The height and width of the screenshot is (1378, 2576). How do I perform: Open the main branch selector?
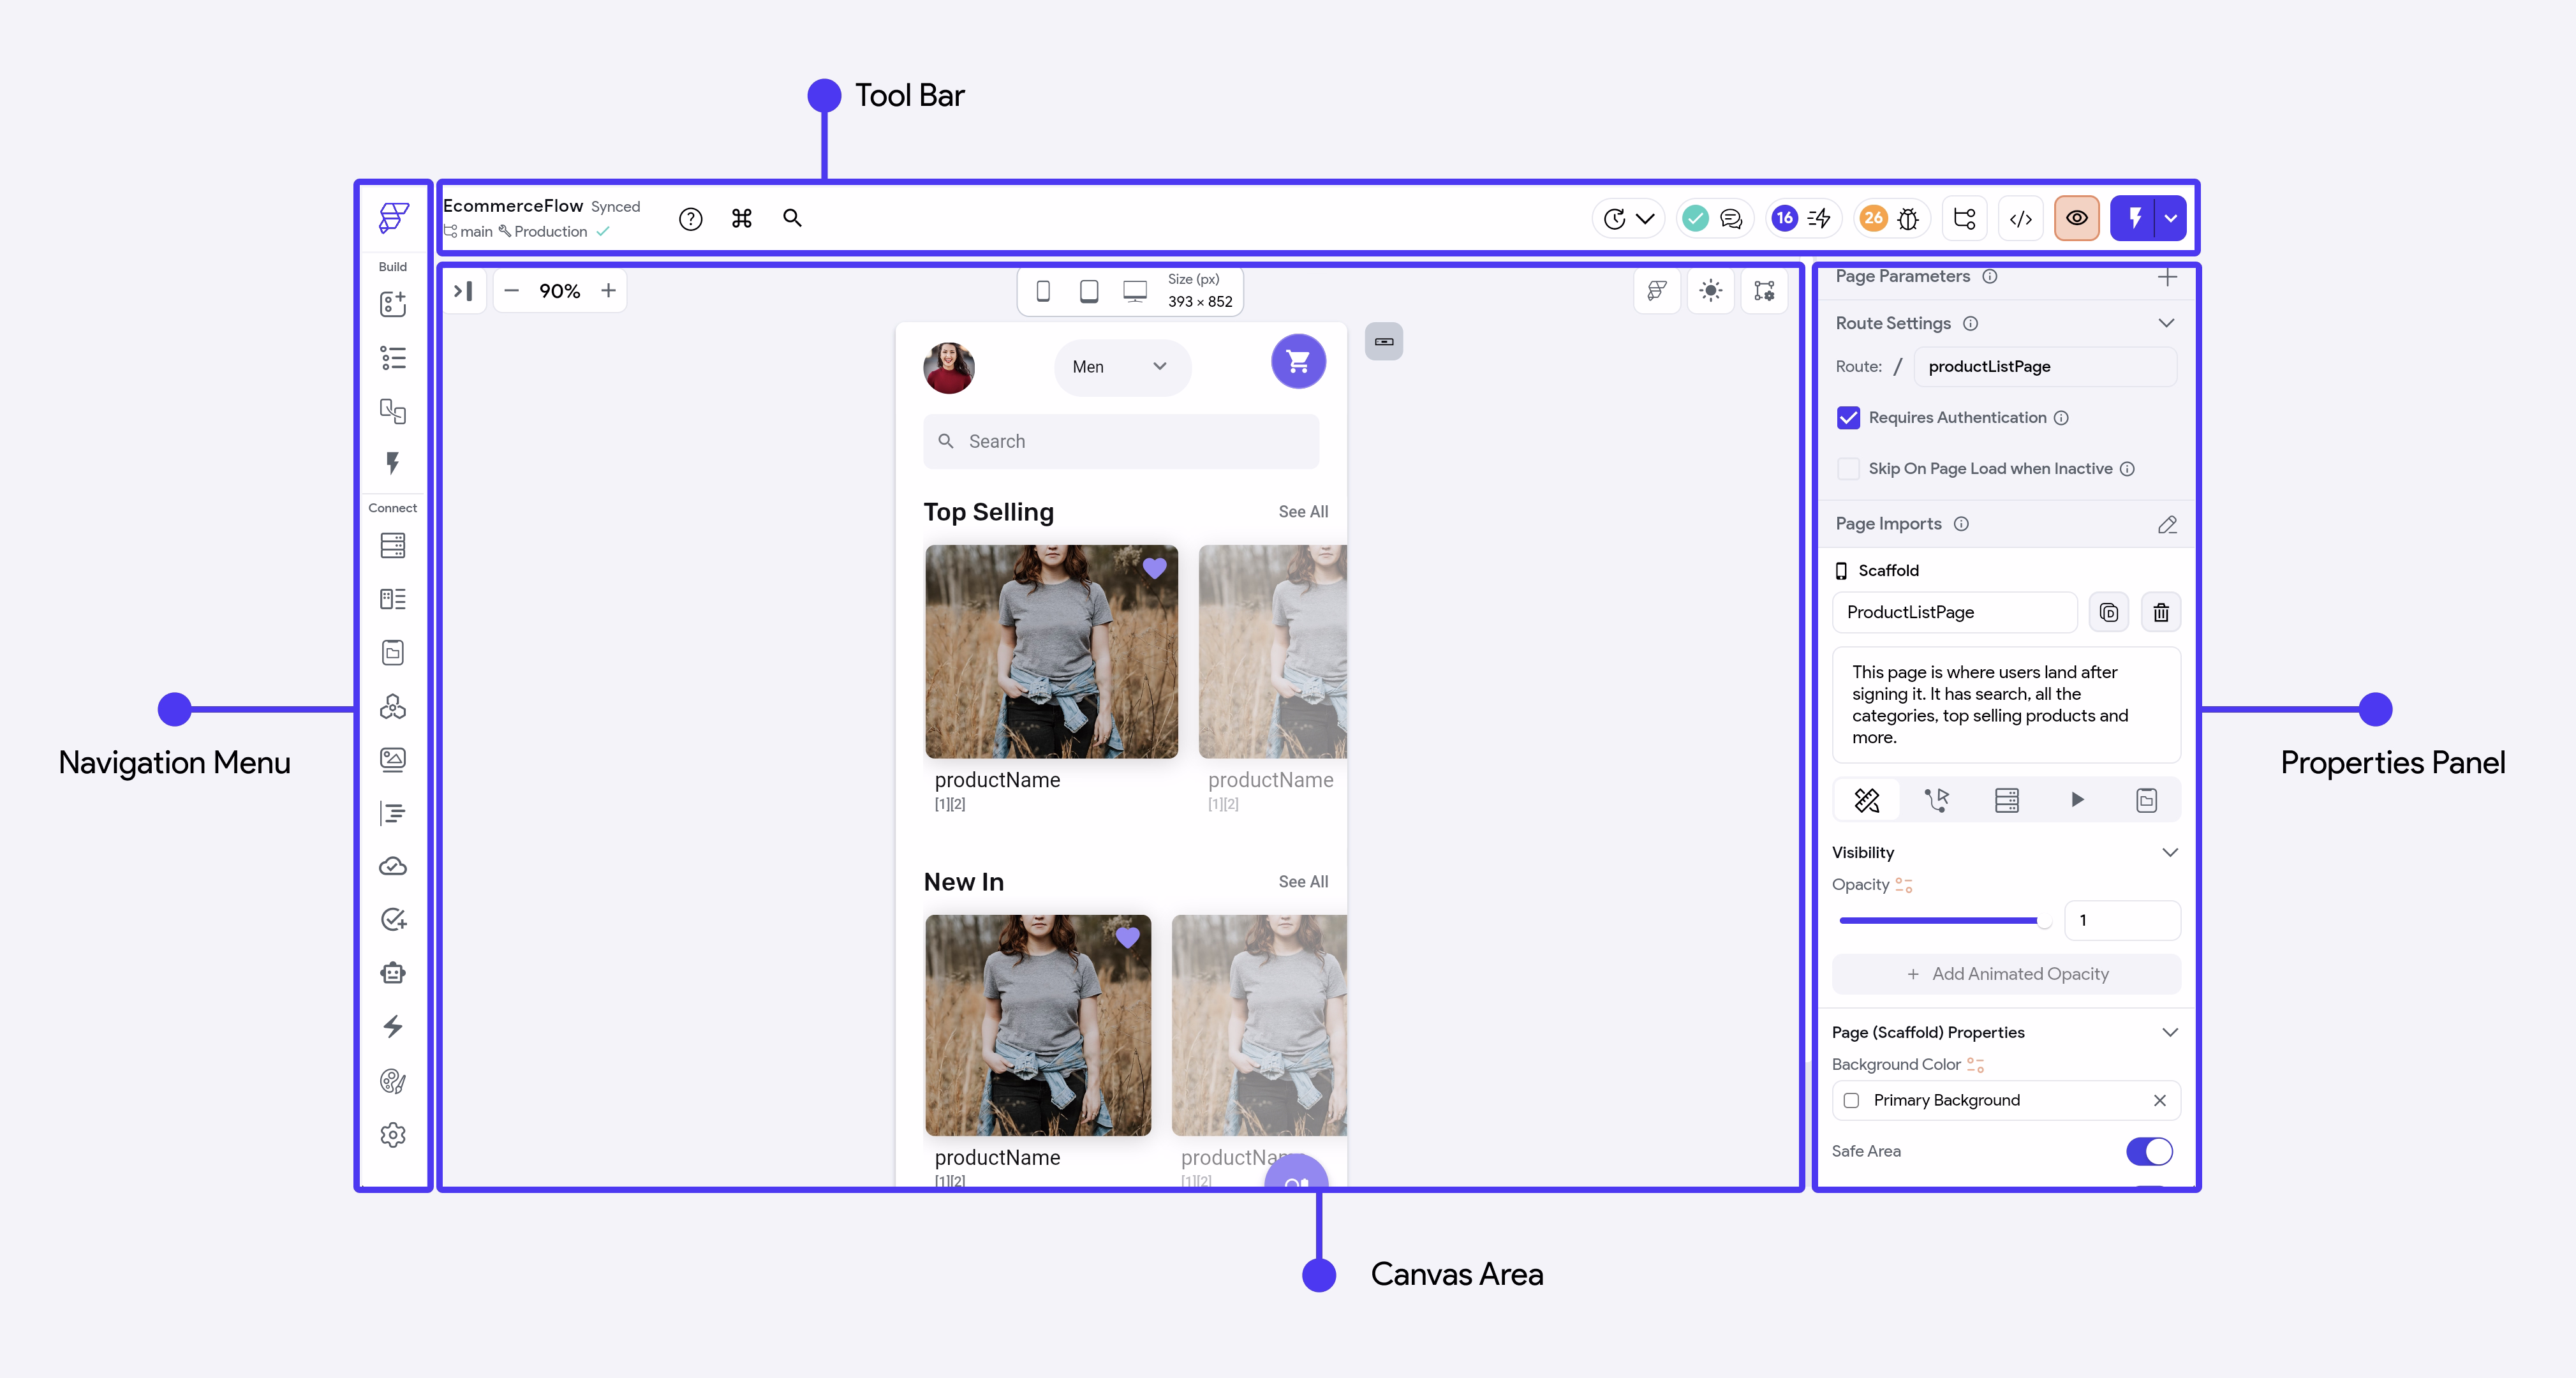(469, 232)
